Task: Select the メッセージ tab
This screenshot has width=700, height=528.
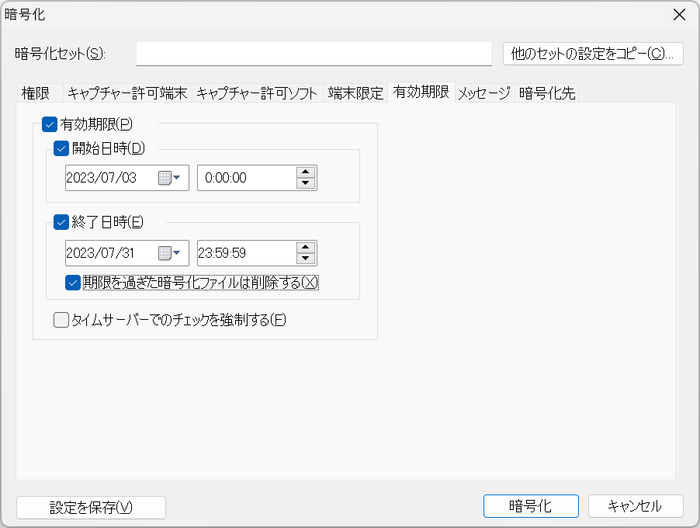Action: click(x=484, y=93)
